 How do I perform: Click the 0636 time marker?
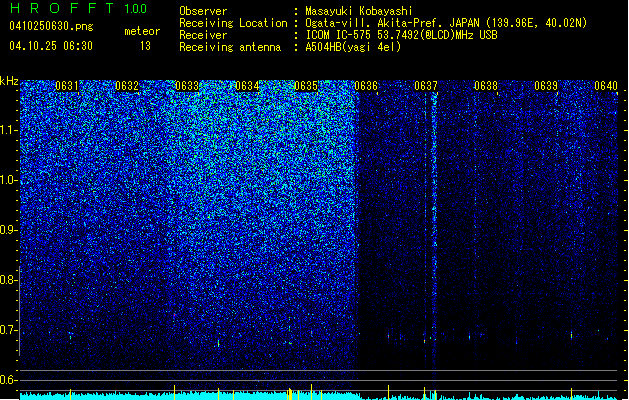(366, 86)
